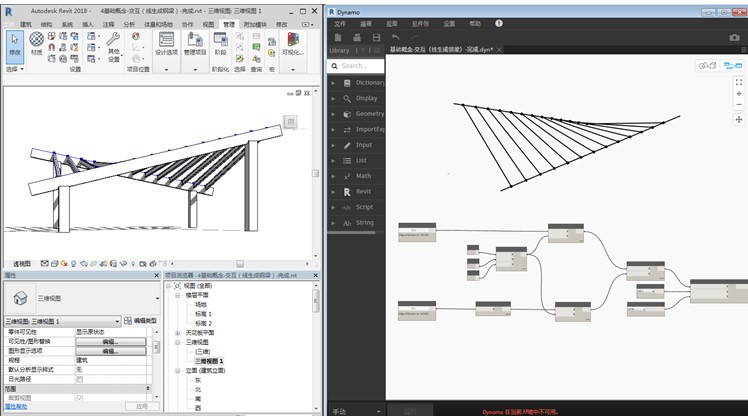This screenshot has height=420, width=748.
Task: Expand 天花板平面 node in project browser
Action: pos(177,333)
